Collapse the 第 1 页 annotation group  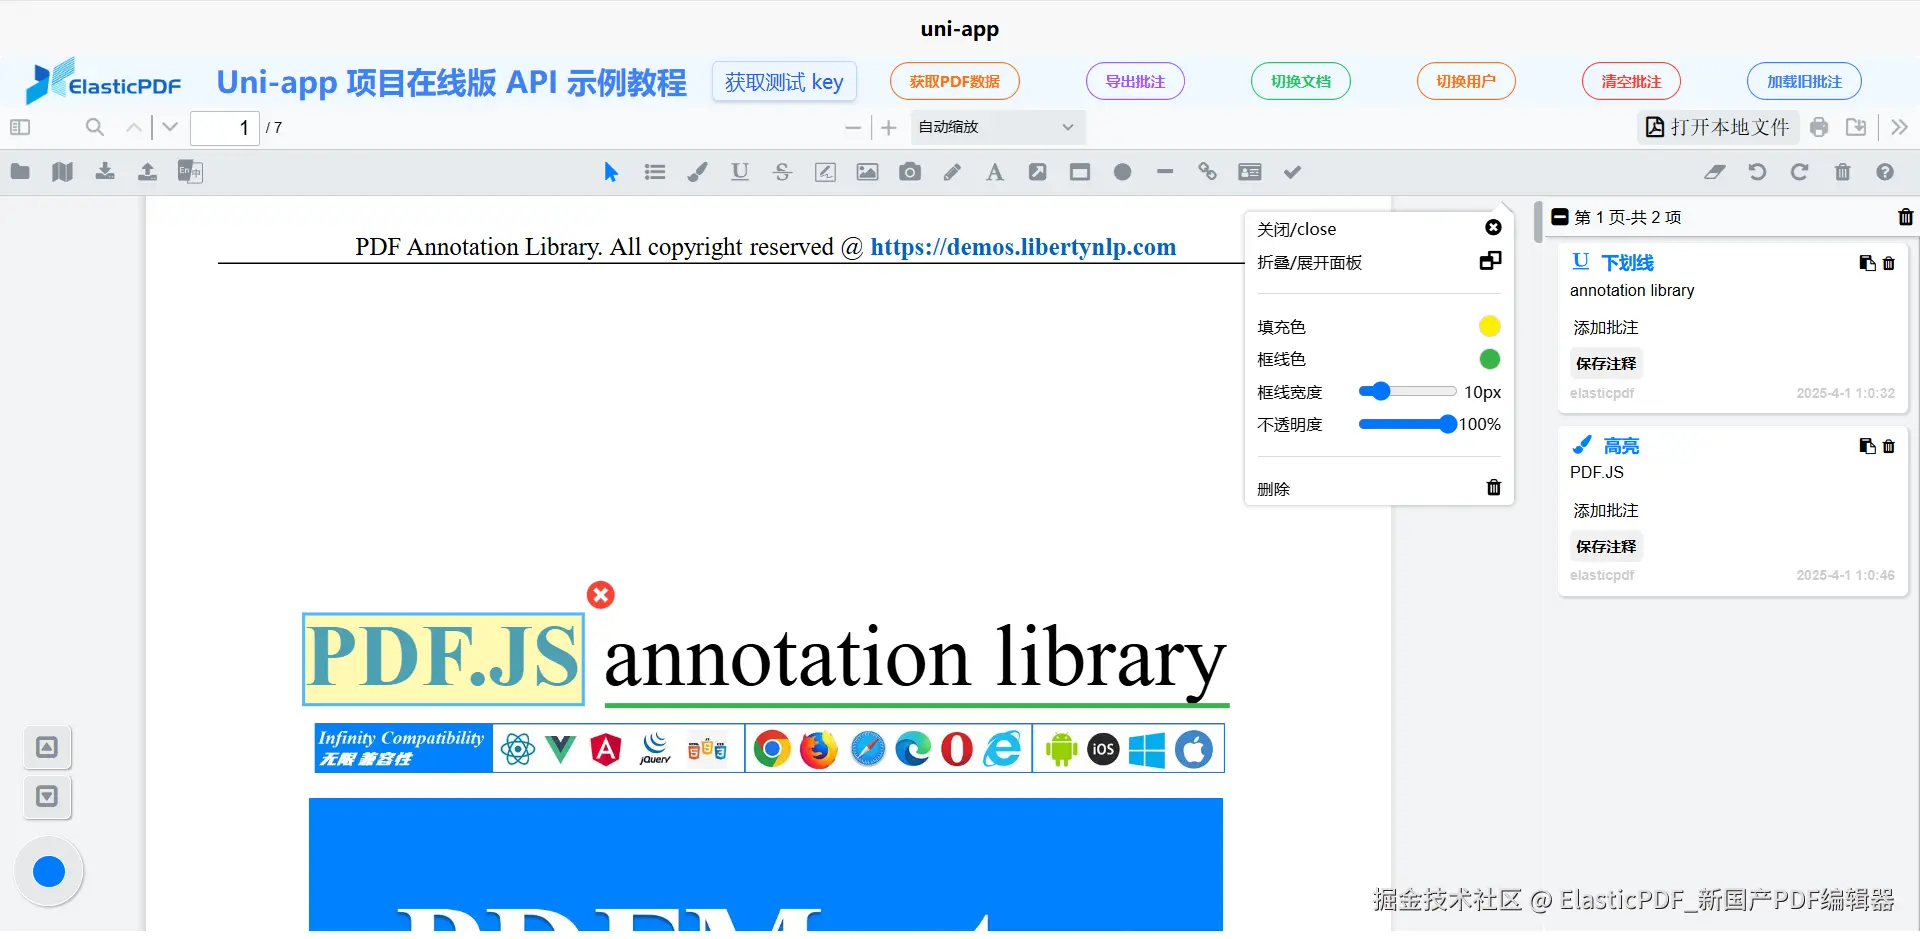[1560, 217]
